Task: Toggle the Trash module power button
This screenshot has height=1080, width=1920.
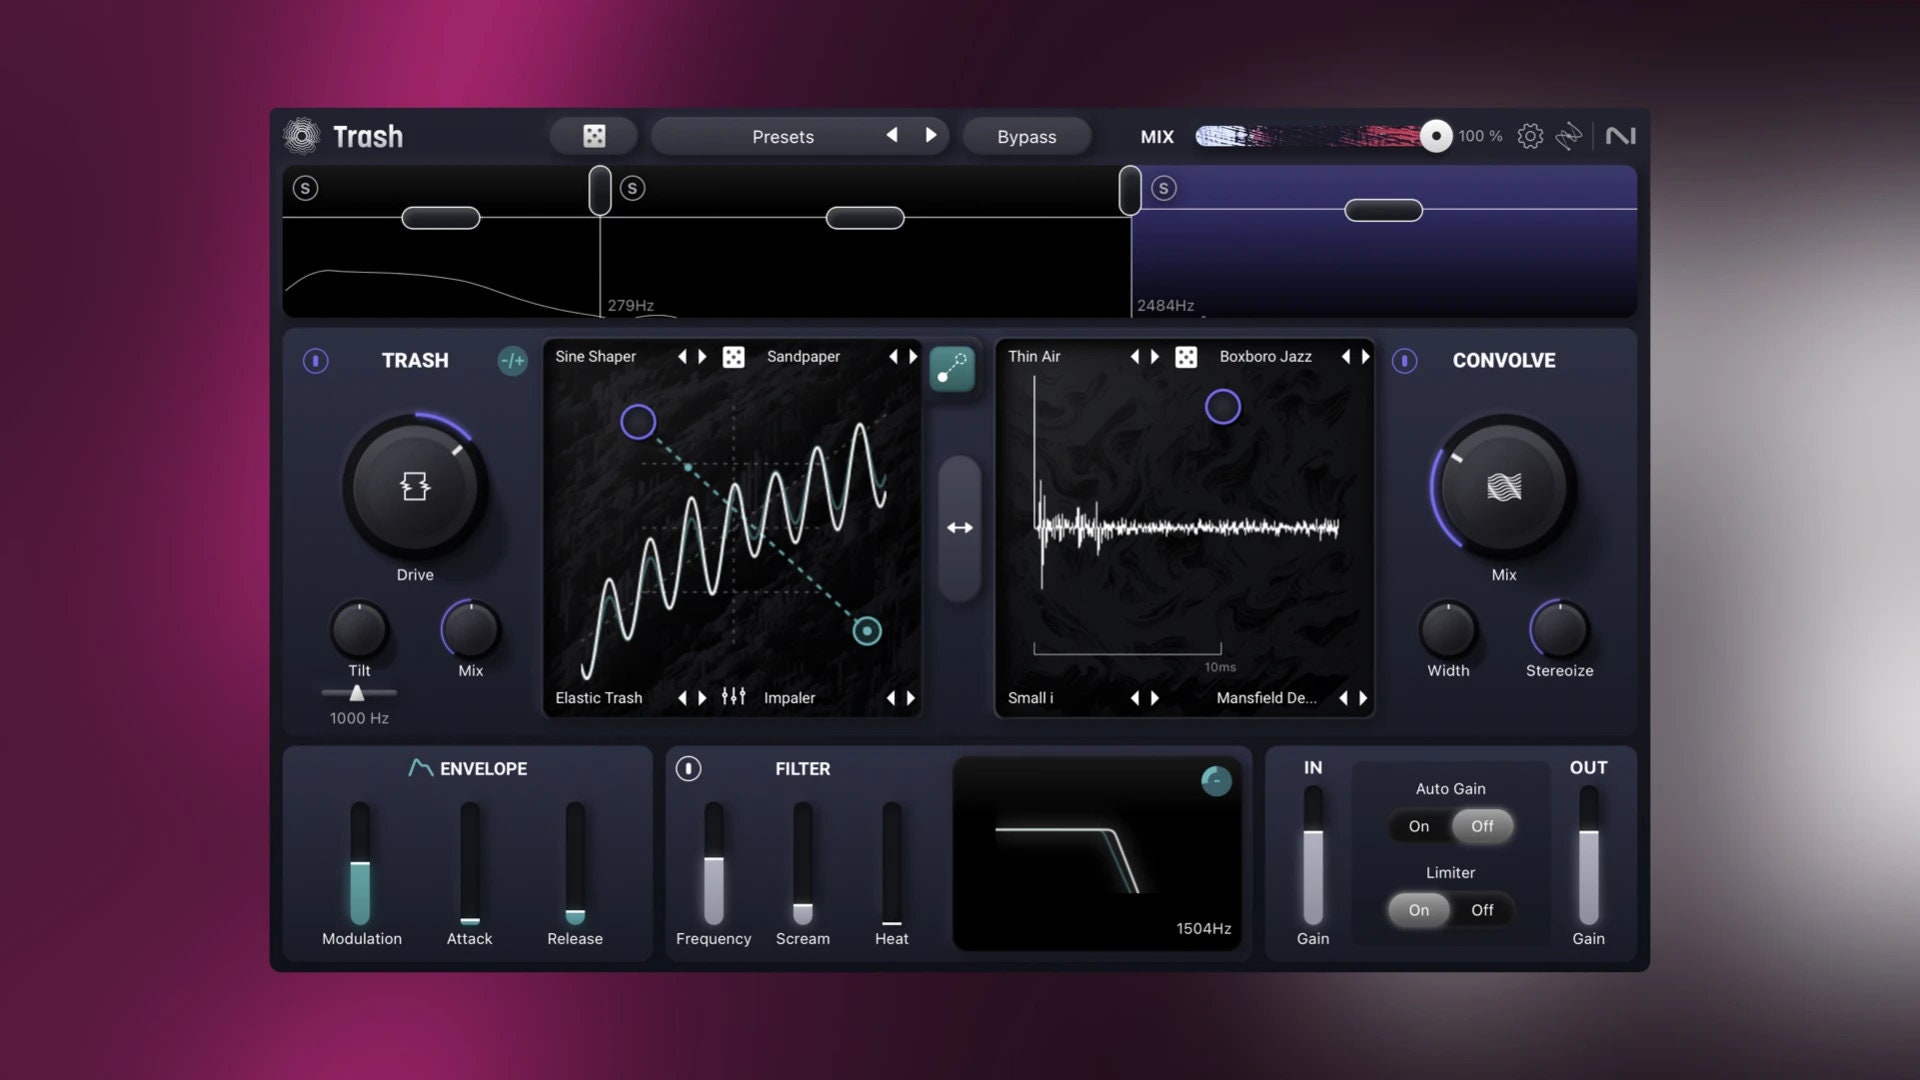Action: click(x=315, y=361)
